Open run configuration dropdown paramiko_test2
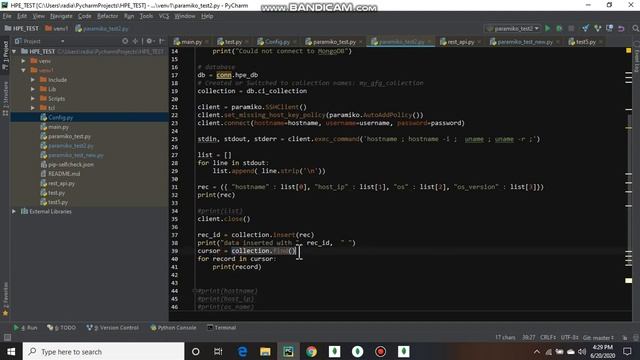640x360 pixels. coord(513,29)
